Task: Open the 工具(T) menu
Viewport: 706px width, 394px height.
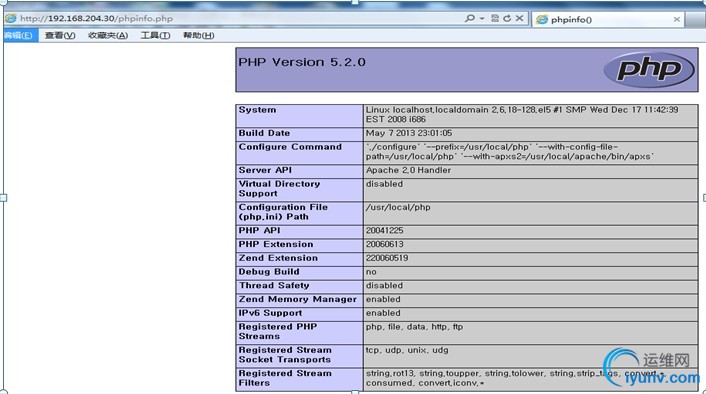Action: click(155, 35)
